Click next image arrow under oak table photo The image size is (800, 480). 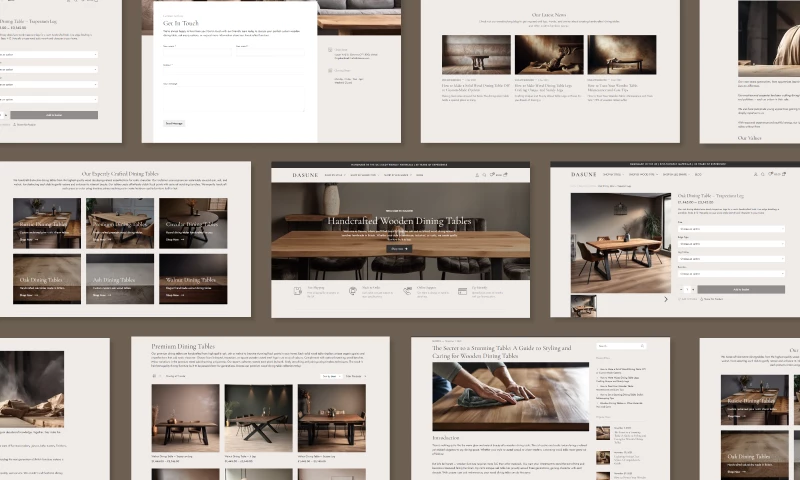point(665,299)
